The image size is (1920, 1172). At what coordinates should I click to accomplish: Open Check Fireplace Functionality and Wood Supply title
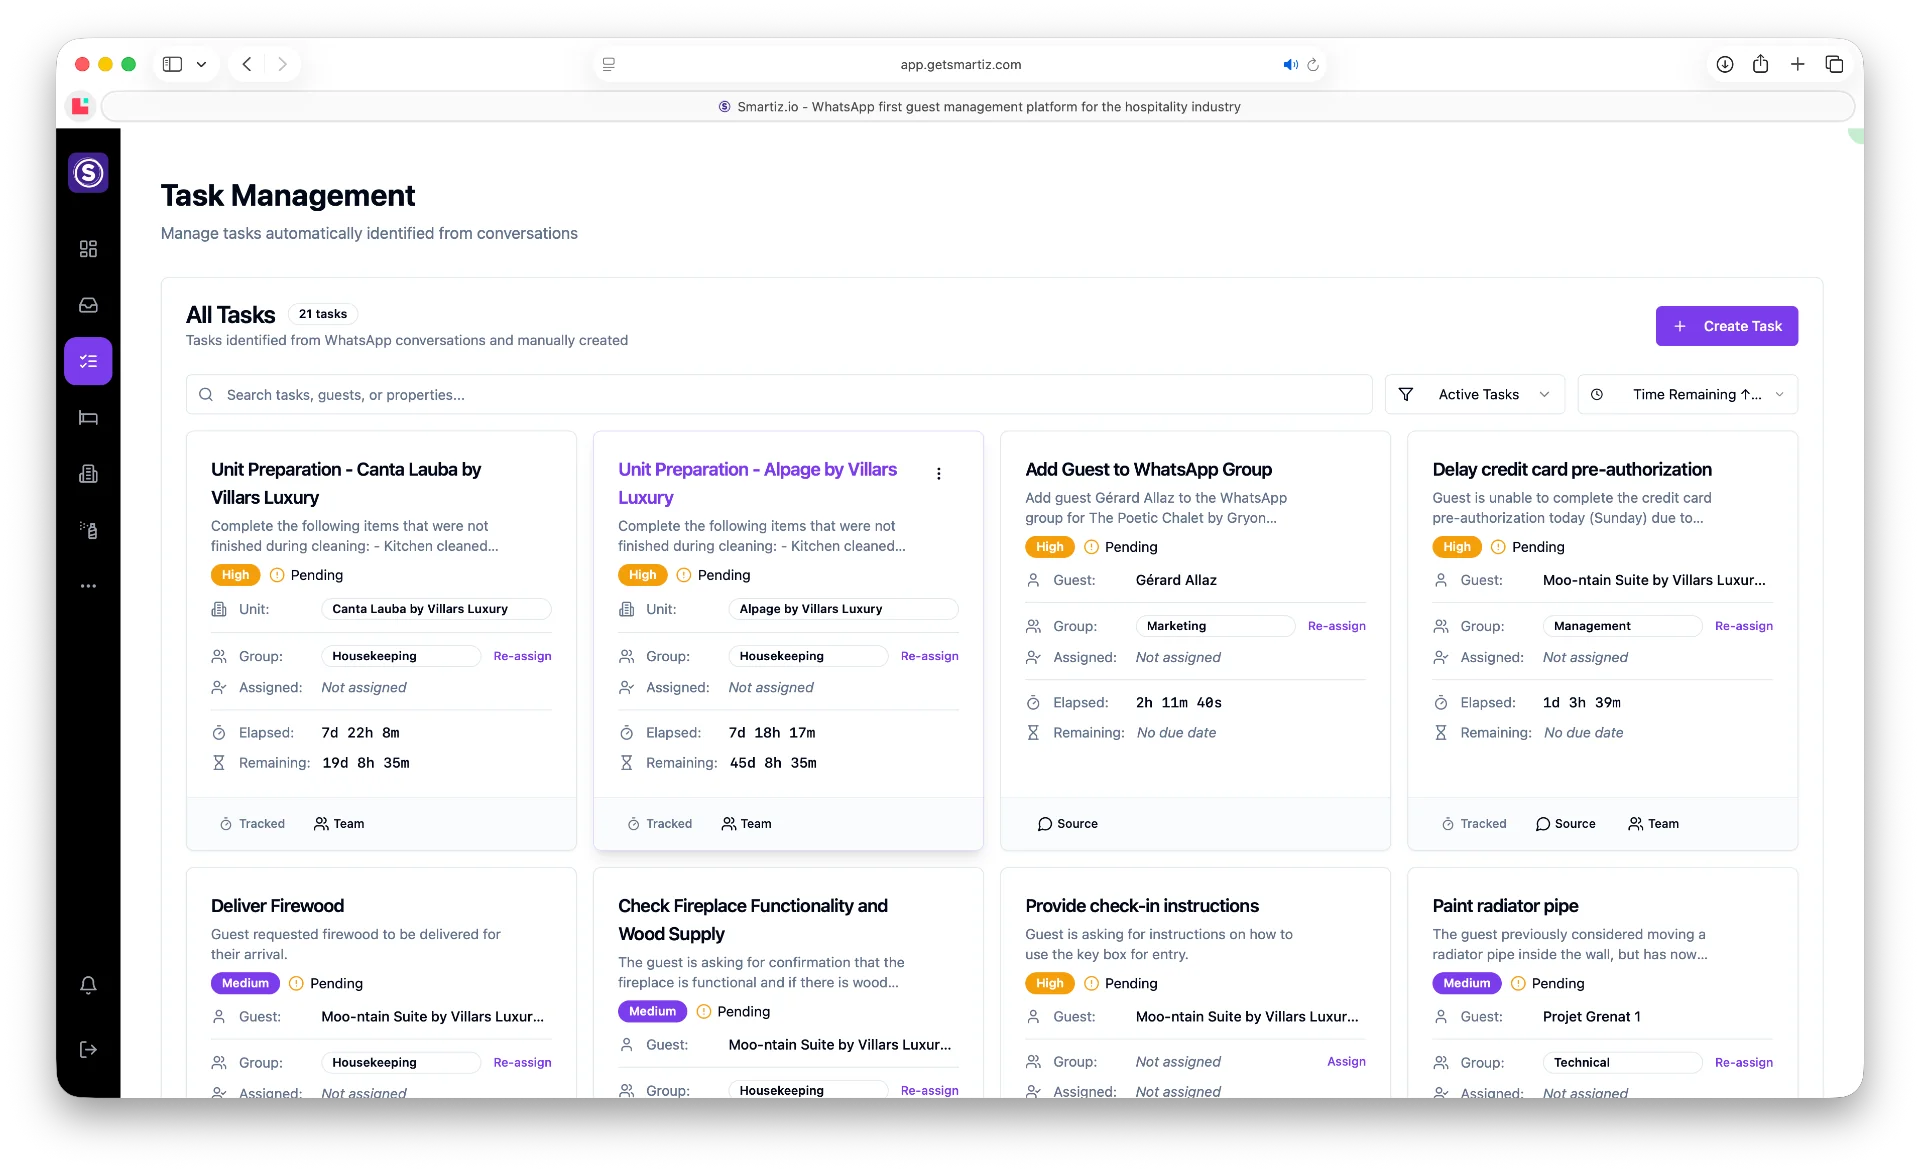(752, 919)
